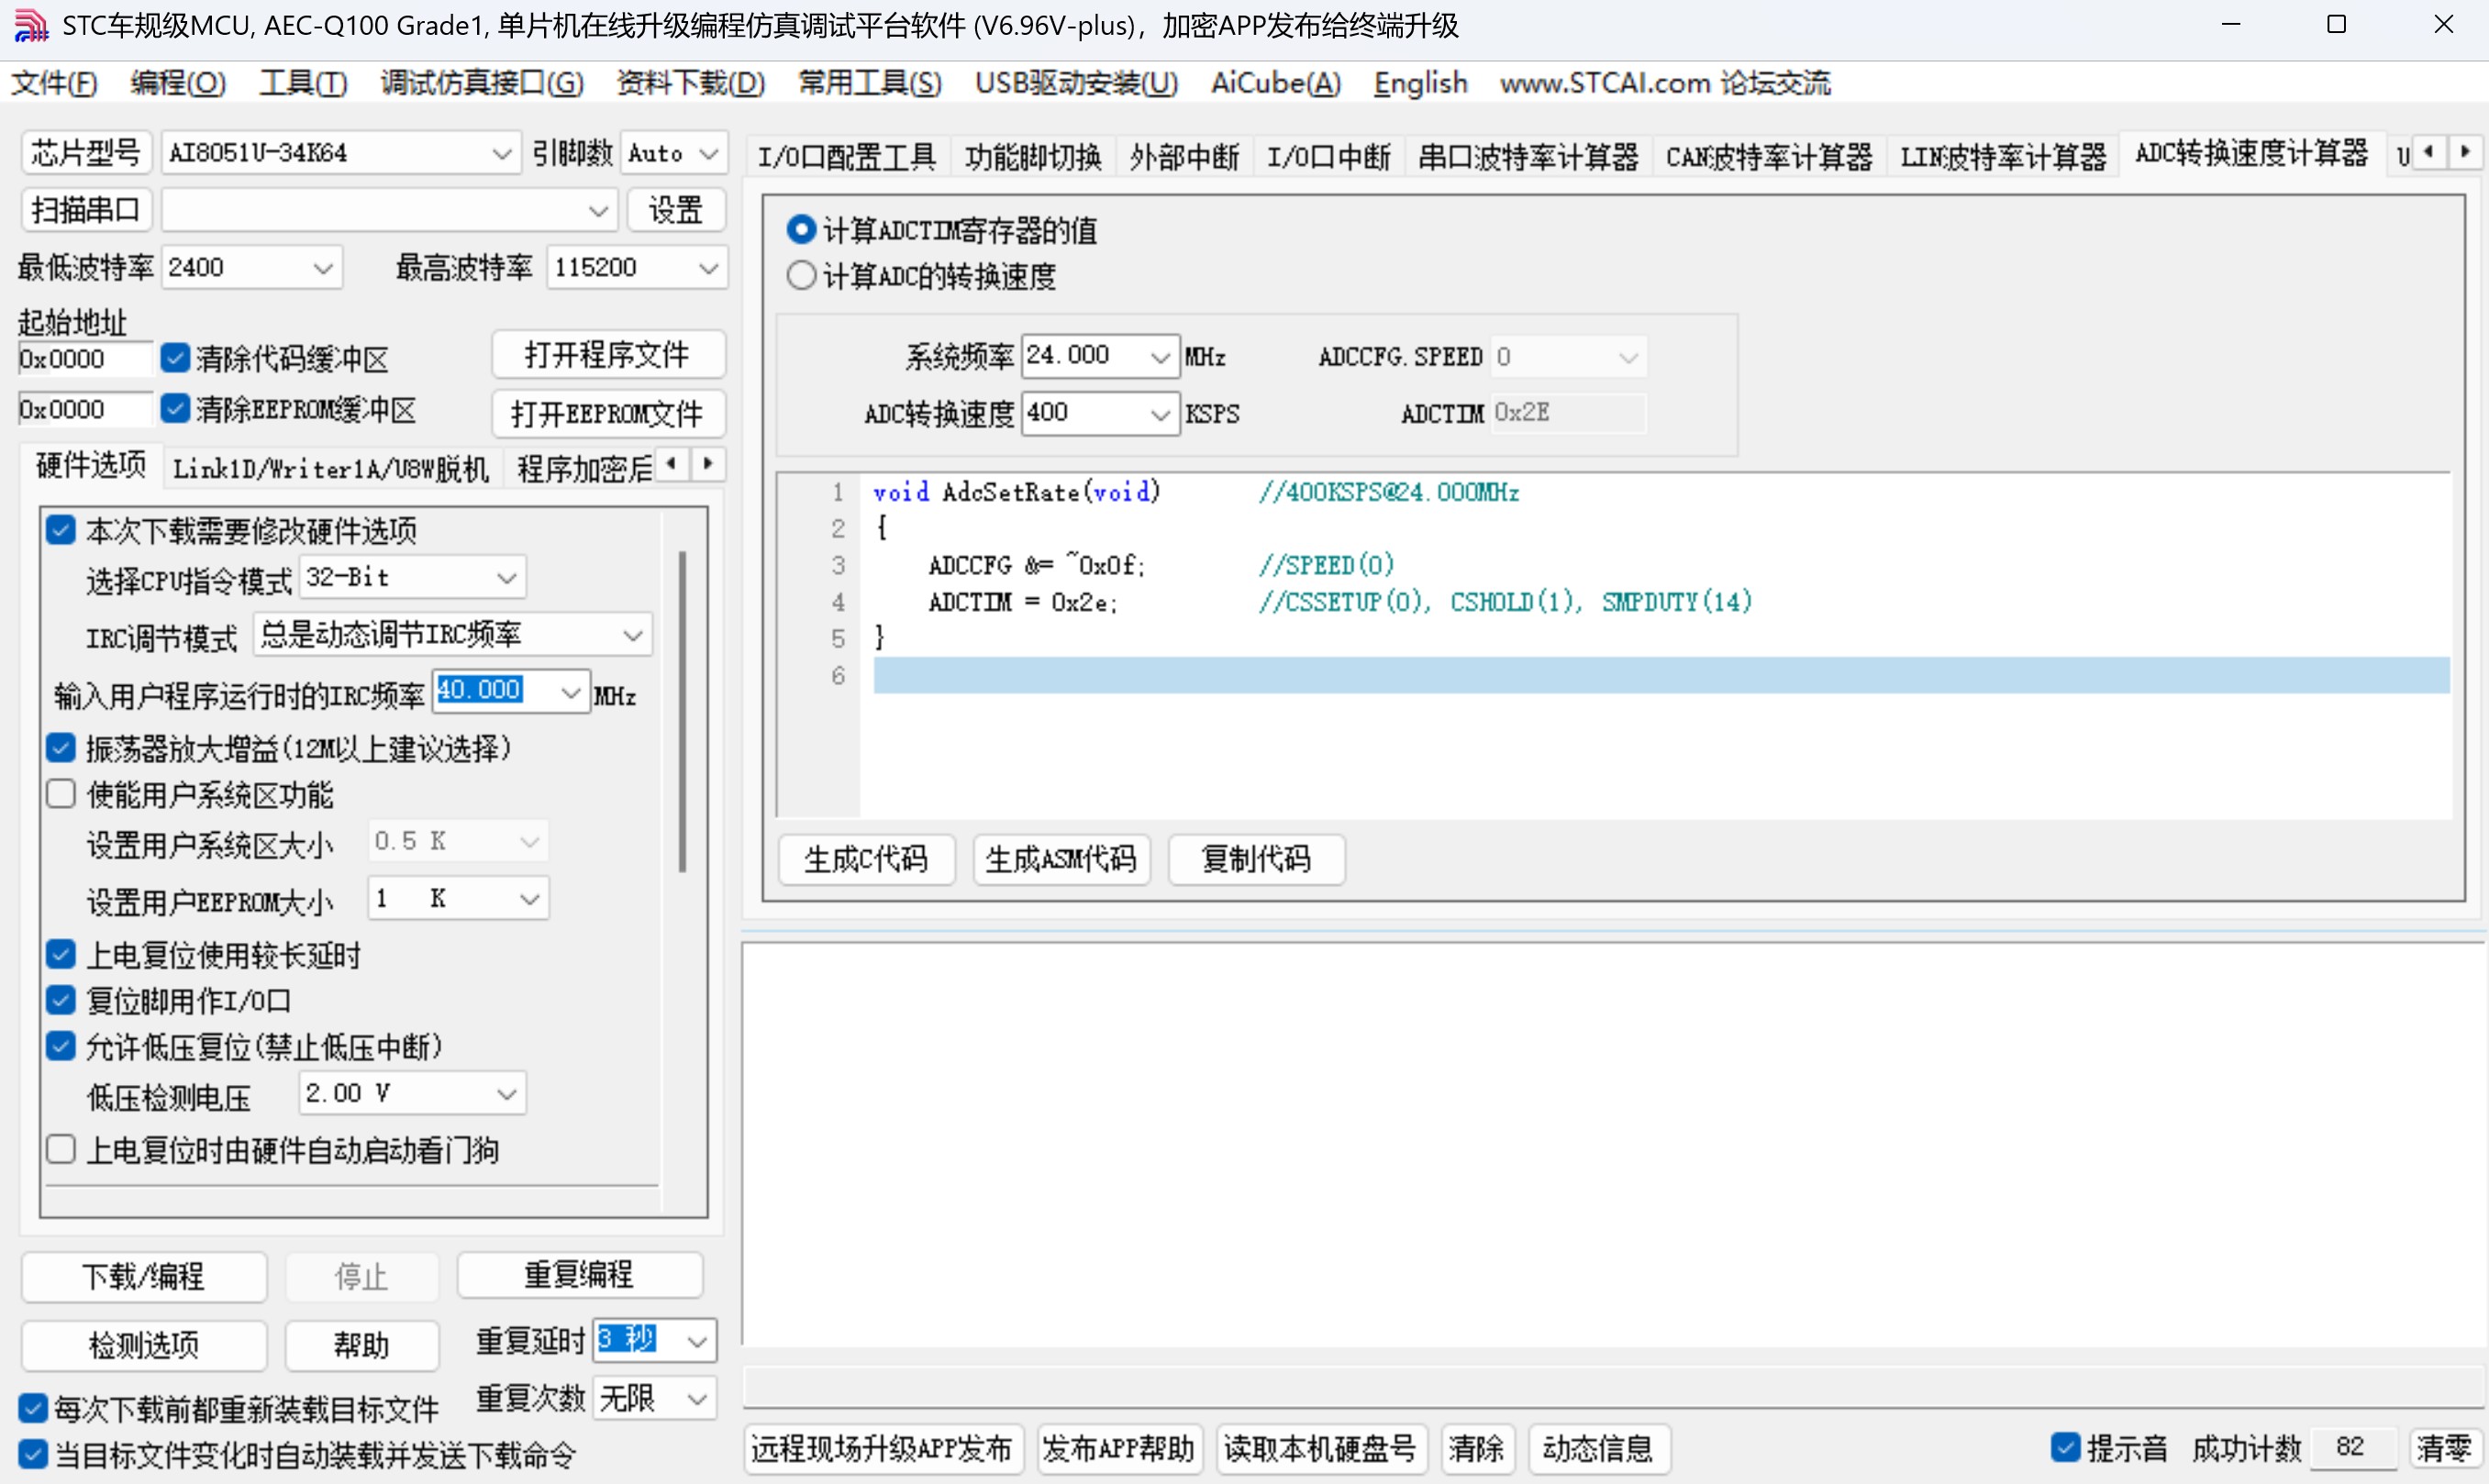
Task: Toggle the prompt sound checkbox
Action: [2066, 1447]
